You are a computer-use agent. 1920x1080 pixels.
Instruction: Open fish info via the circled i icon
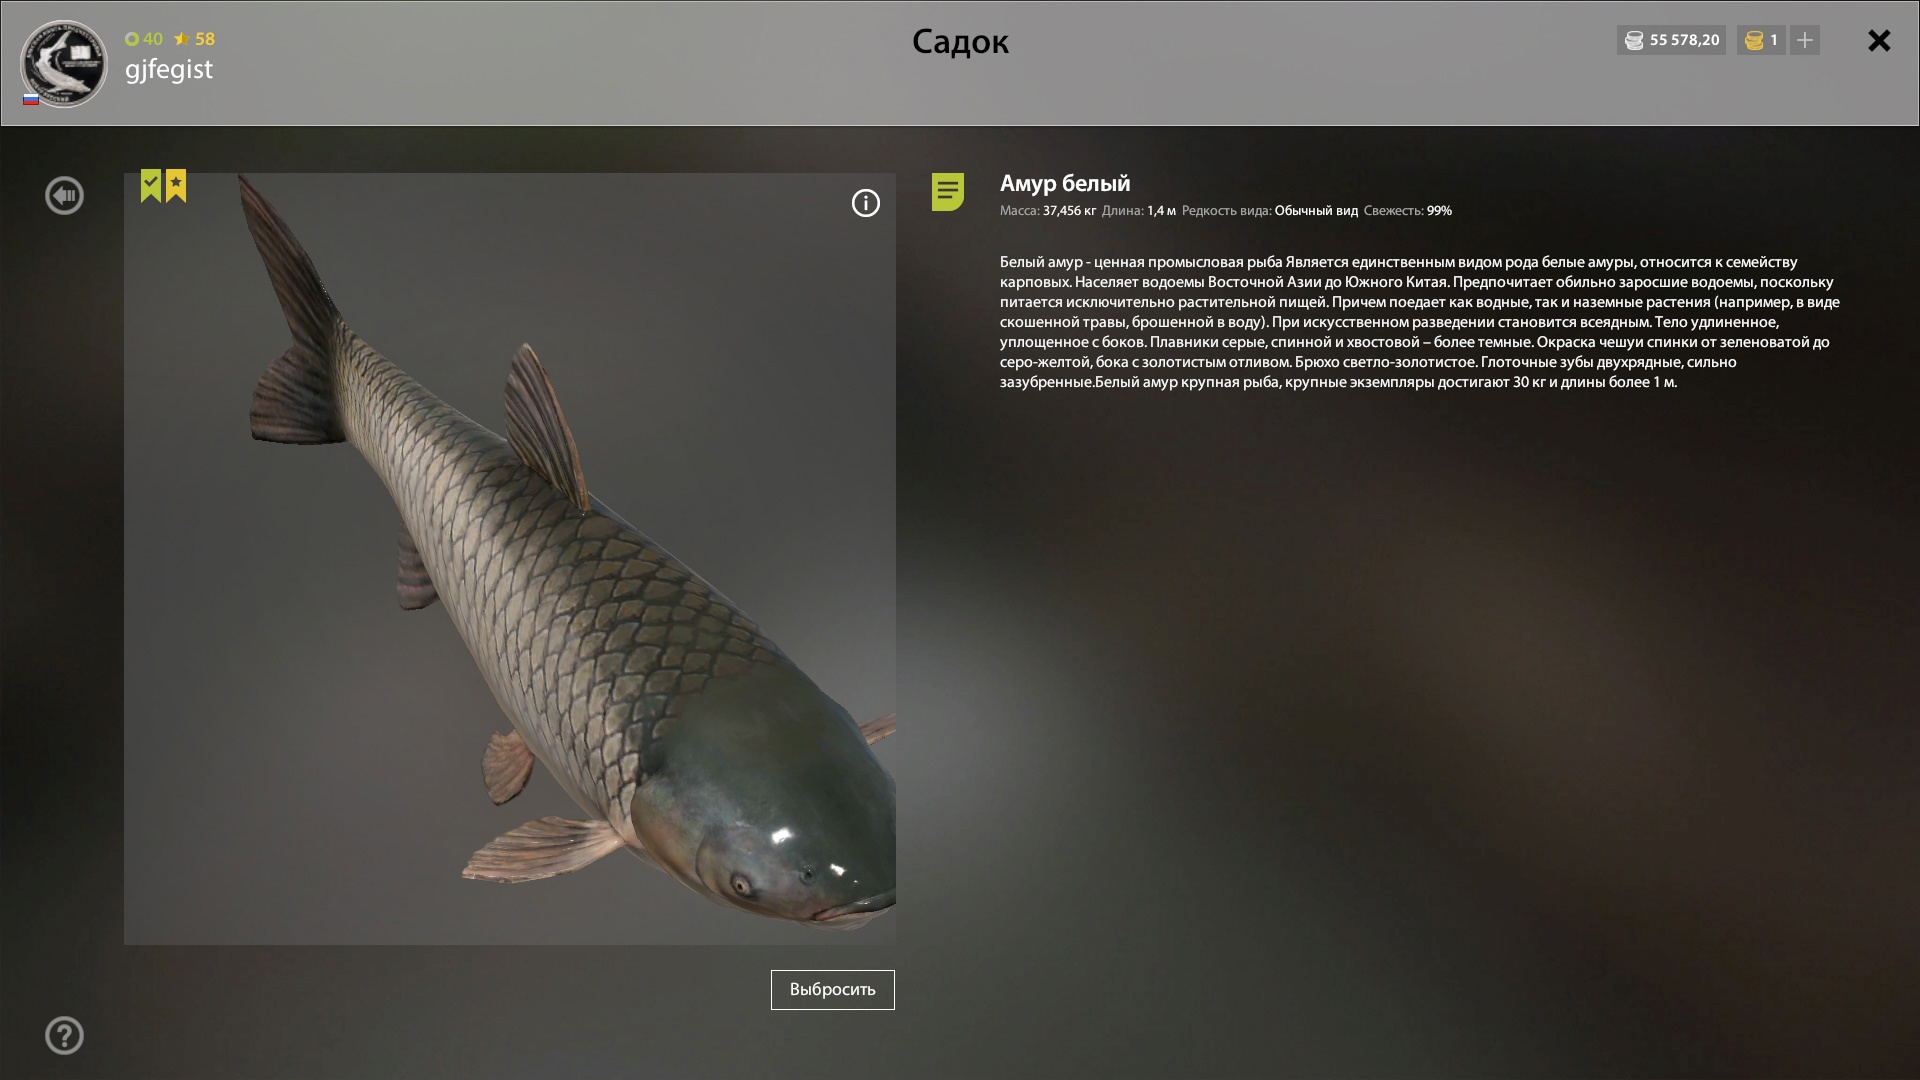866,204
